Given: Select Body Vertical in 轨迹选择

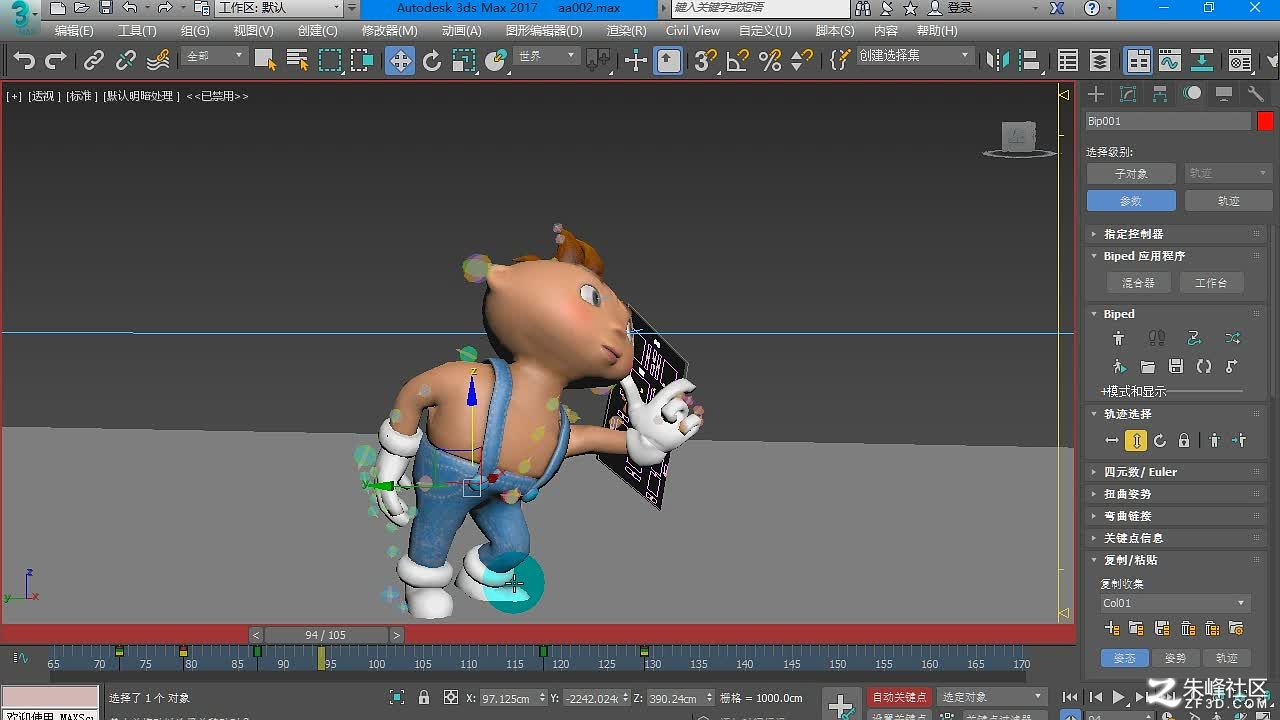Looking at the screenshot, I should coord(1136,441).
